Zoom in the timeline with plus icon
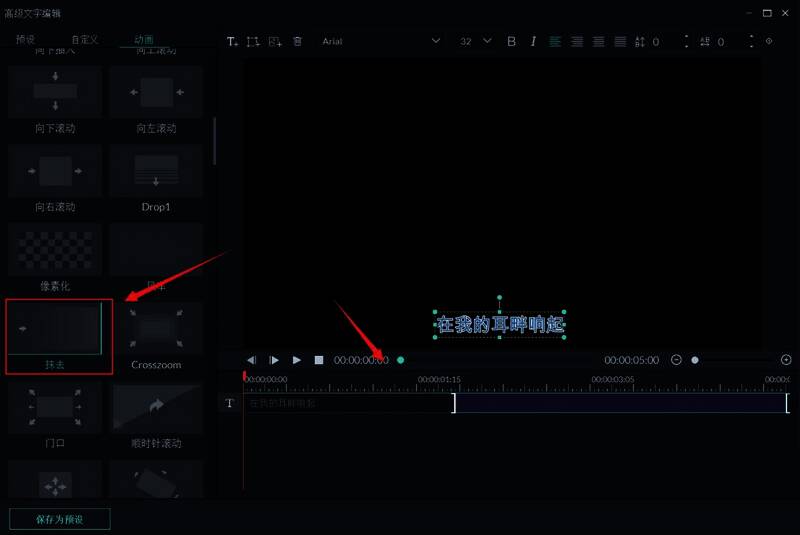The width and height of the screenshot is (800, 535). coord(786,360)
